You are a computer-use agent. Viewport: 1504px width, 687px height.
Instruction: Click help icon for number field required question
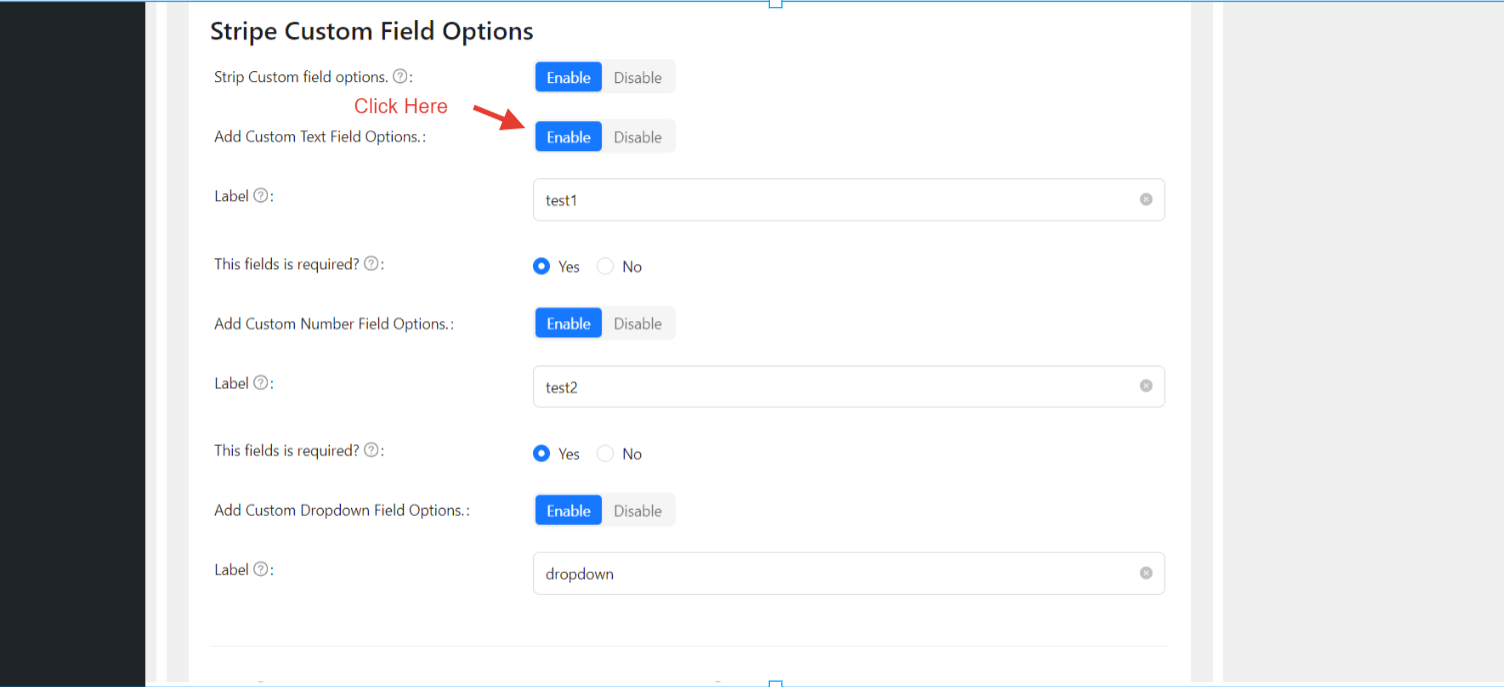point(371,451)
